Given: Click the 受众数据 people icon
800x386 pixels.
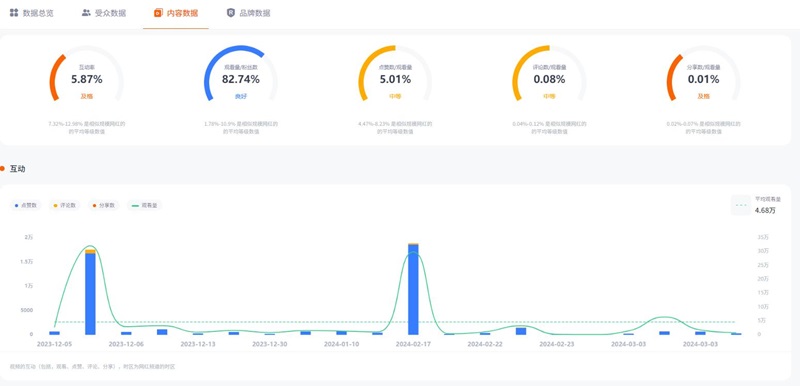Looking at the screenshot, I should click(86, 13).
